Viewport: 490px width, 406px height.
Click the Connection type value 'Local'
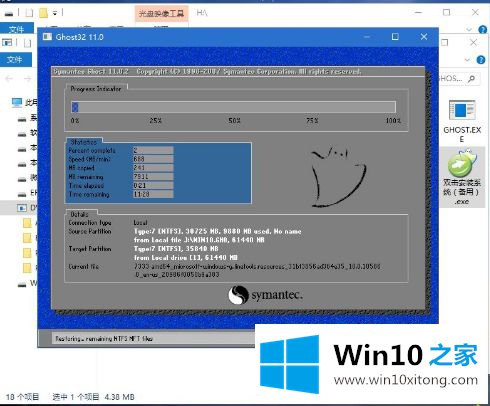[140, 222]
